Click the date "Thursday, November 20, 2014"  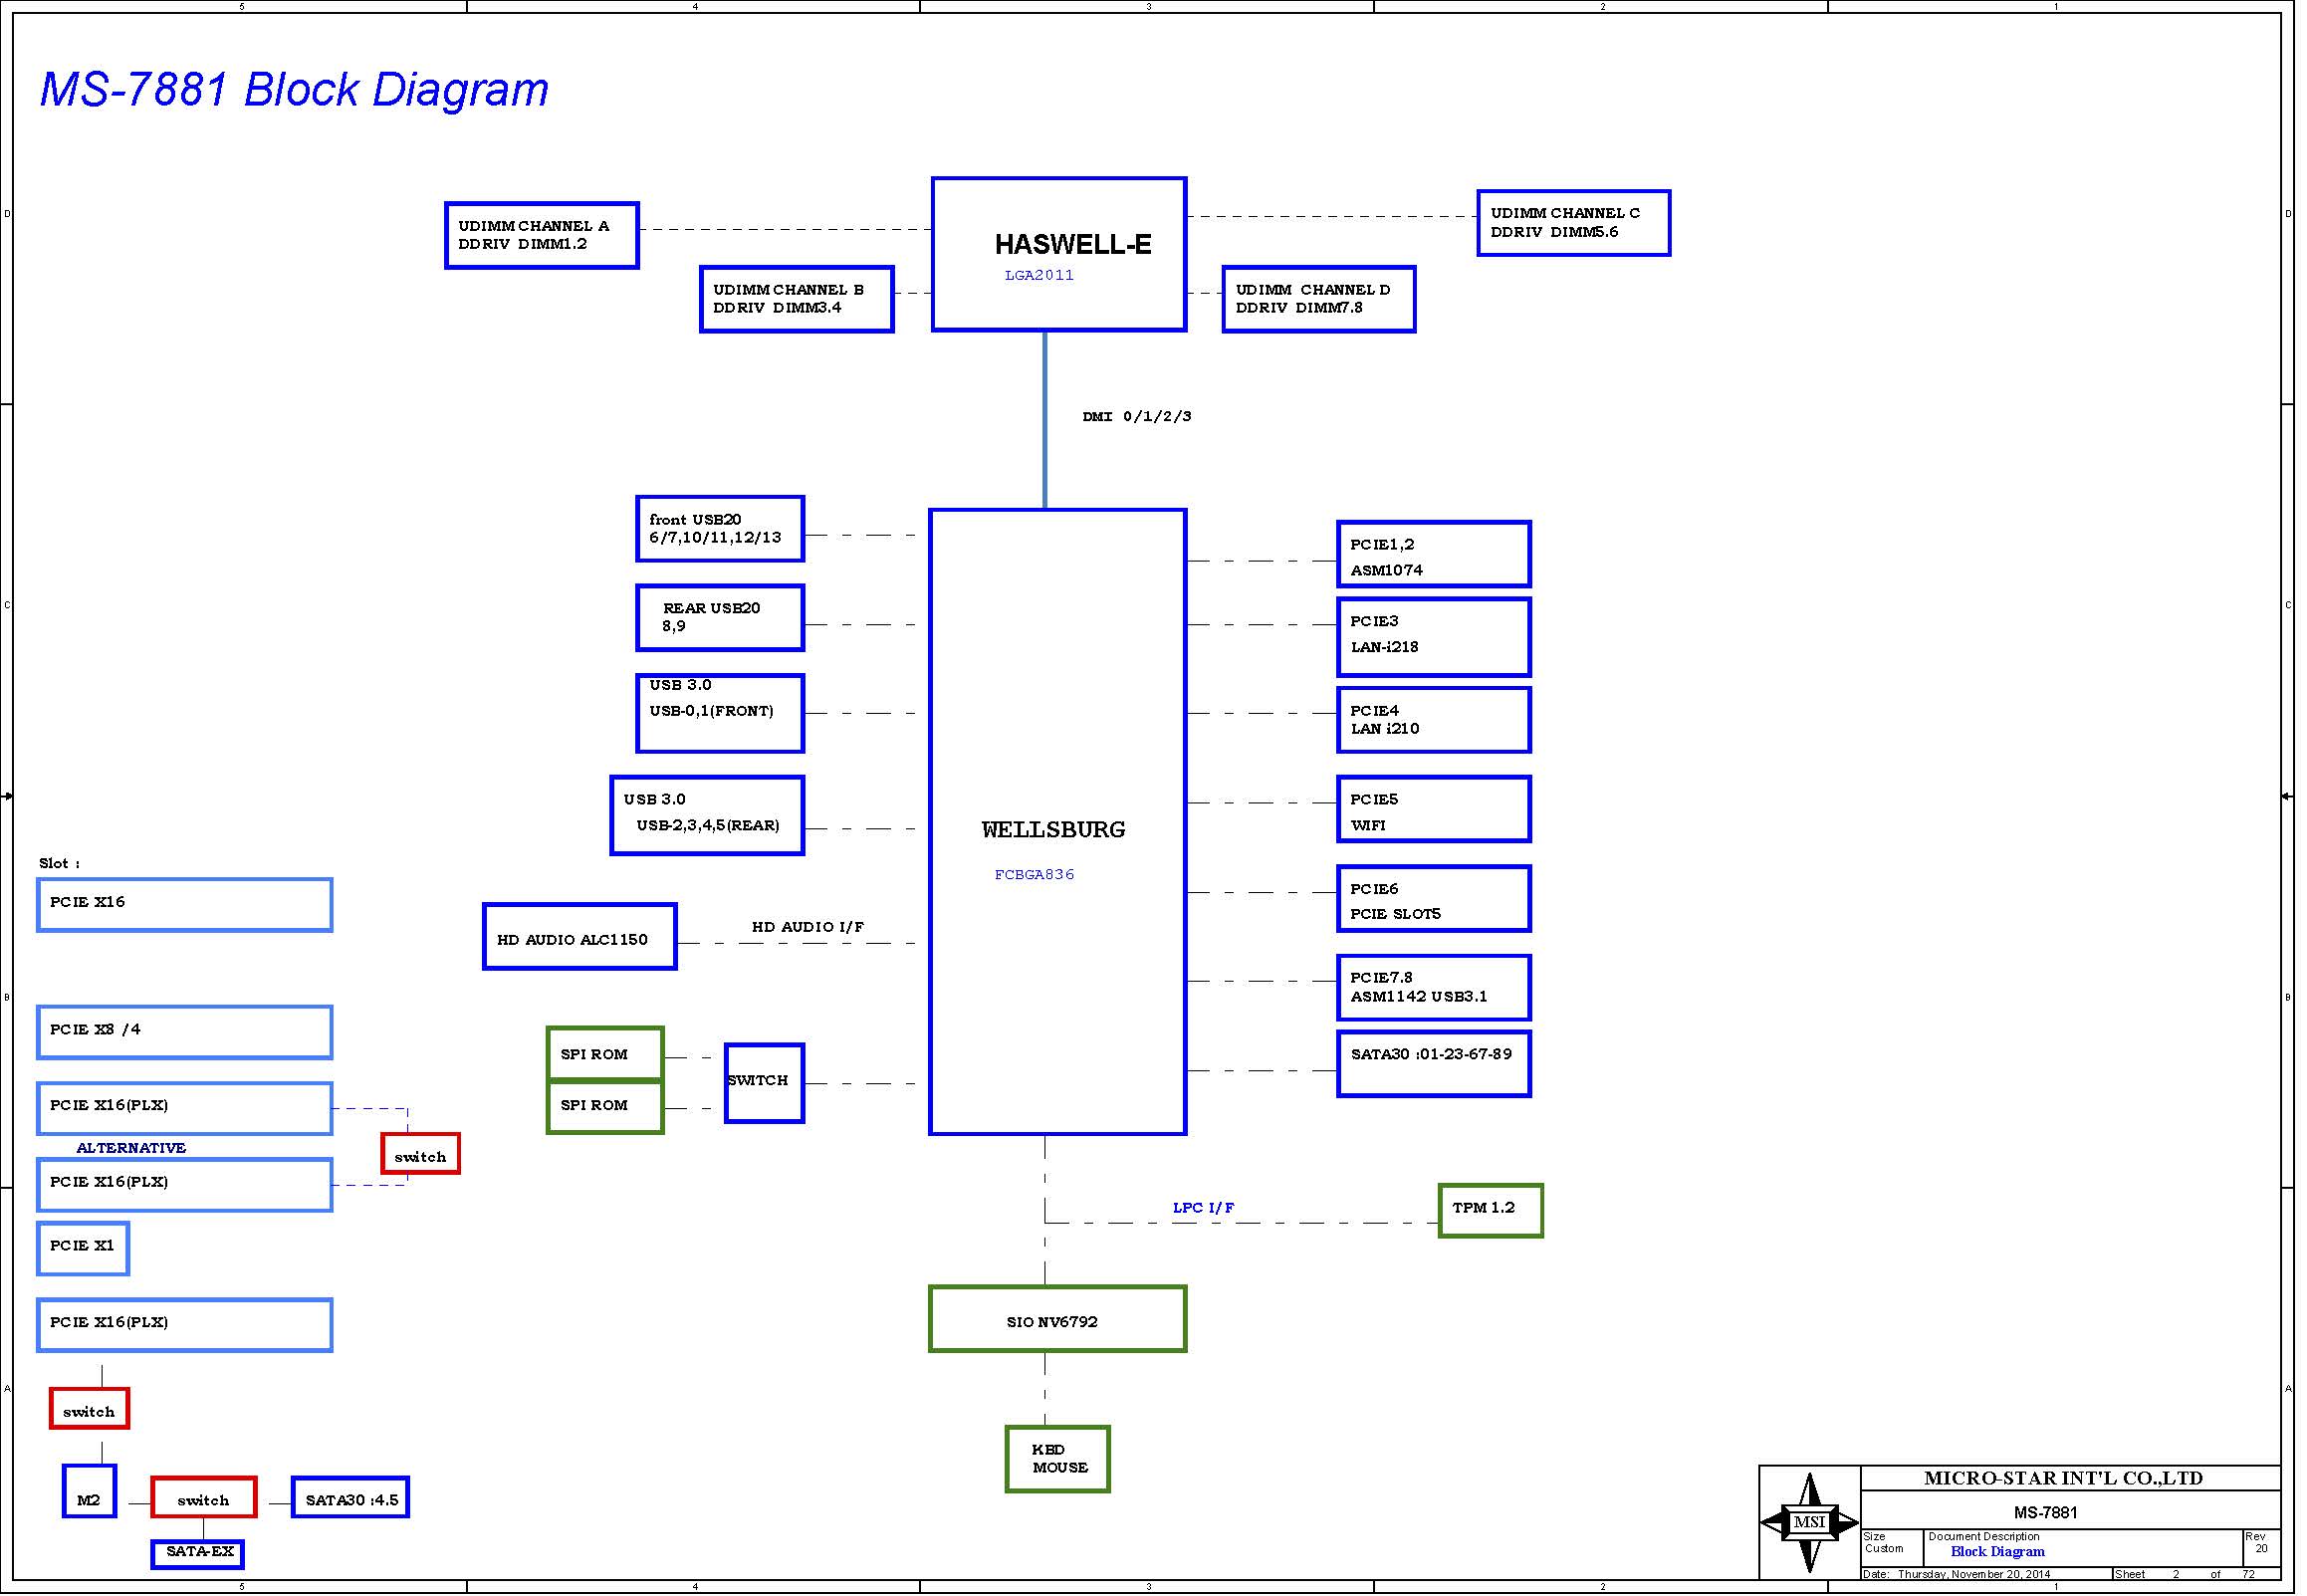[1973, 1574]
